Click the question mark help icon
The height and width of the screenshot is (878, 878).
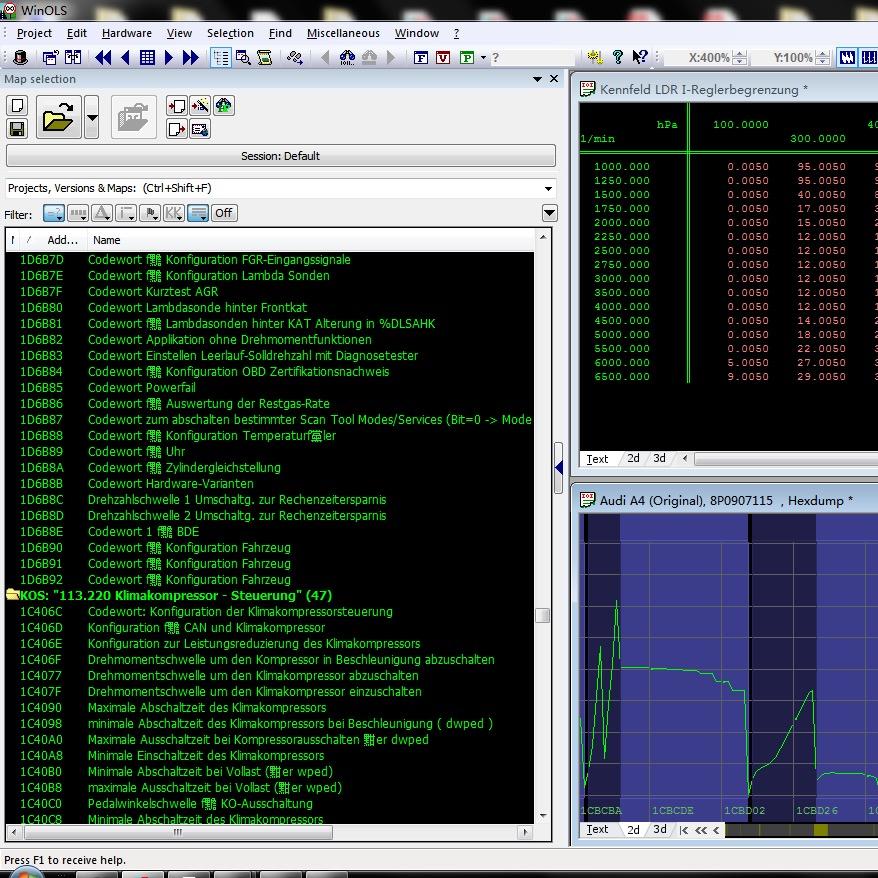click(617, 58)
